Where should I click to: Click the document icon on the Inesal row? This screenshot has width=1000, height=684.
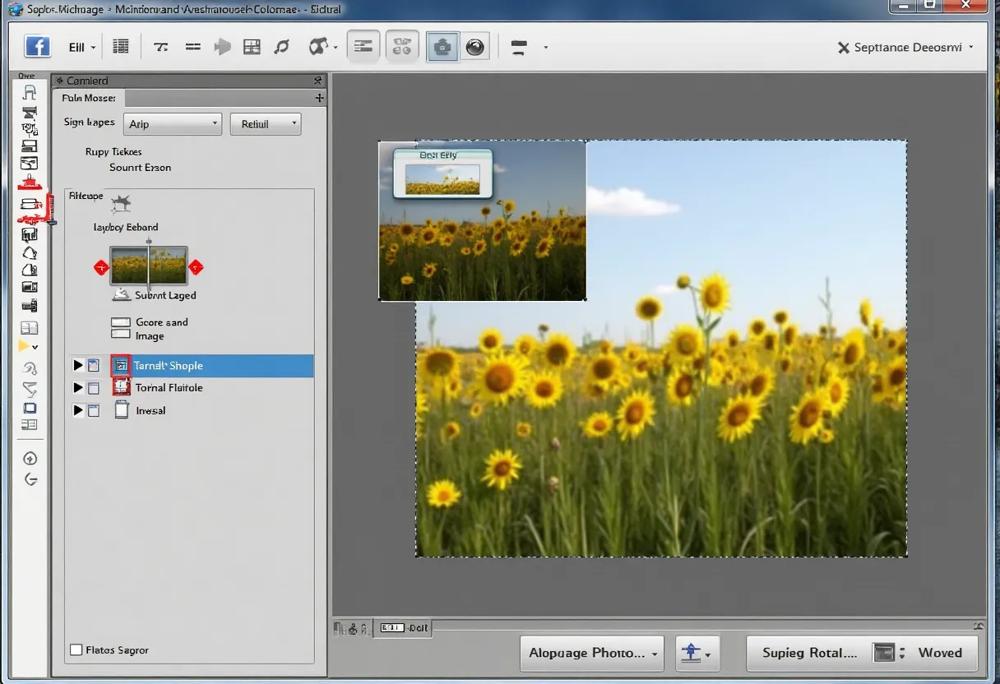(121, 410)
